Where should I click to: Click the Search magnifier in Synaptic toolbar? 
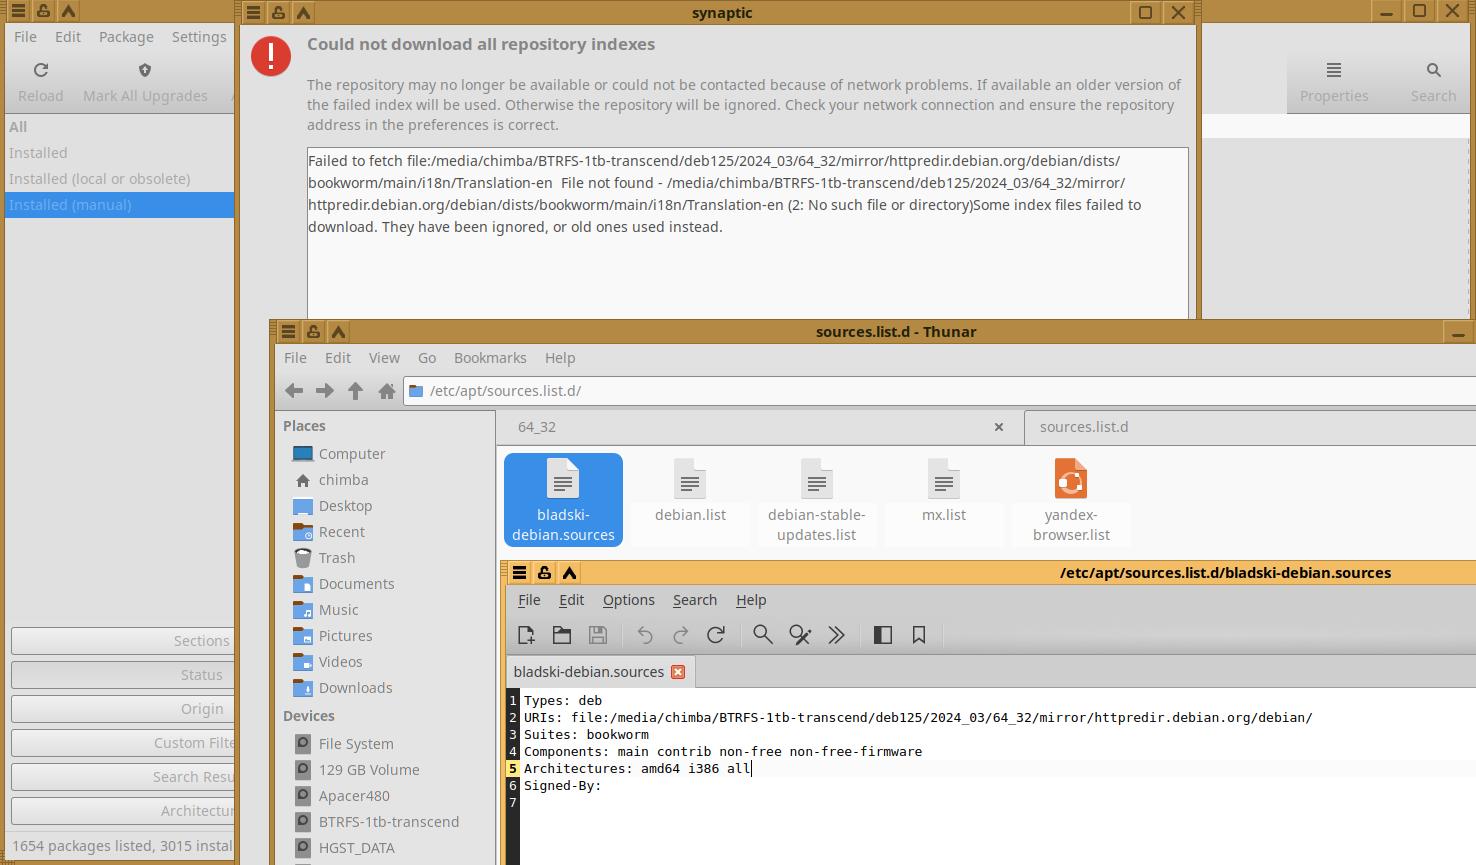[x=1434, y=70]
